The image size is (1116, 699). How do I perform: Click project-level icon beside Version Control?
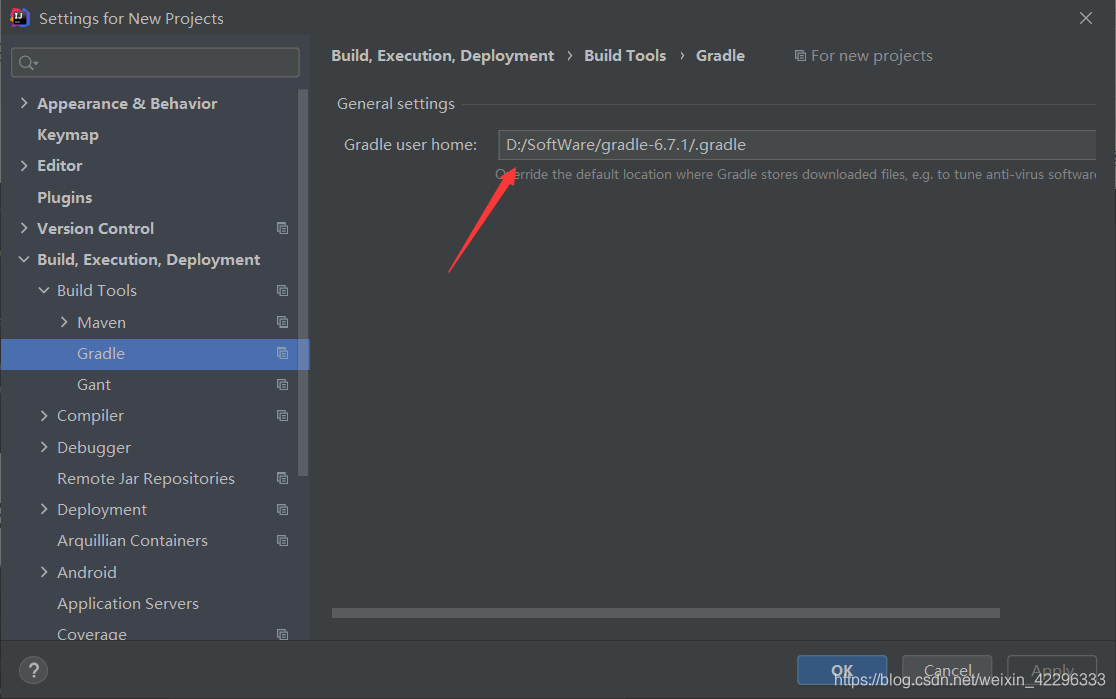[x=283, y=228]
